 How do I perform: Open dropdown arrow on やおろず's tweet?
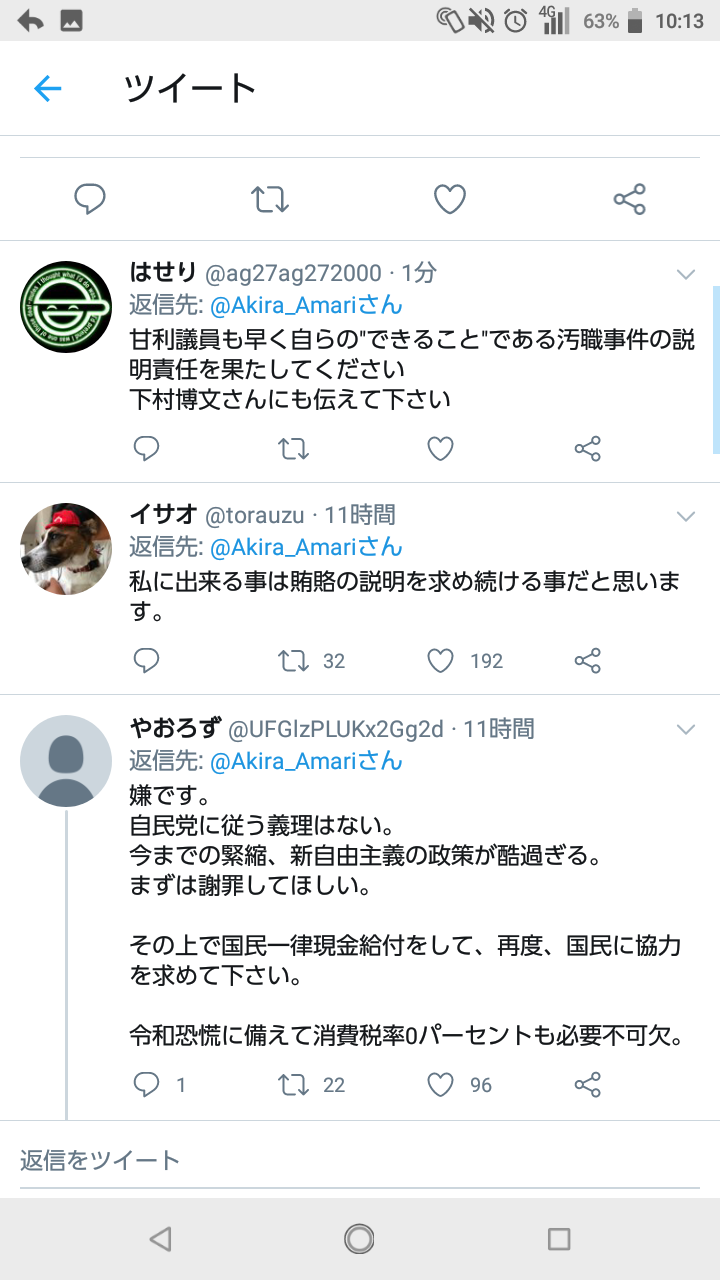tap(686, 729)
